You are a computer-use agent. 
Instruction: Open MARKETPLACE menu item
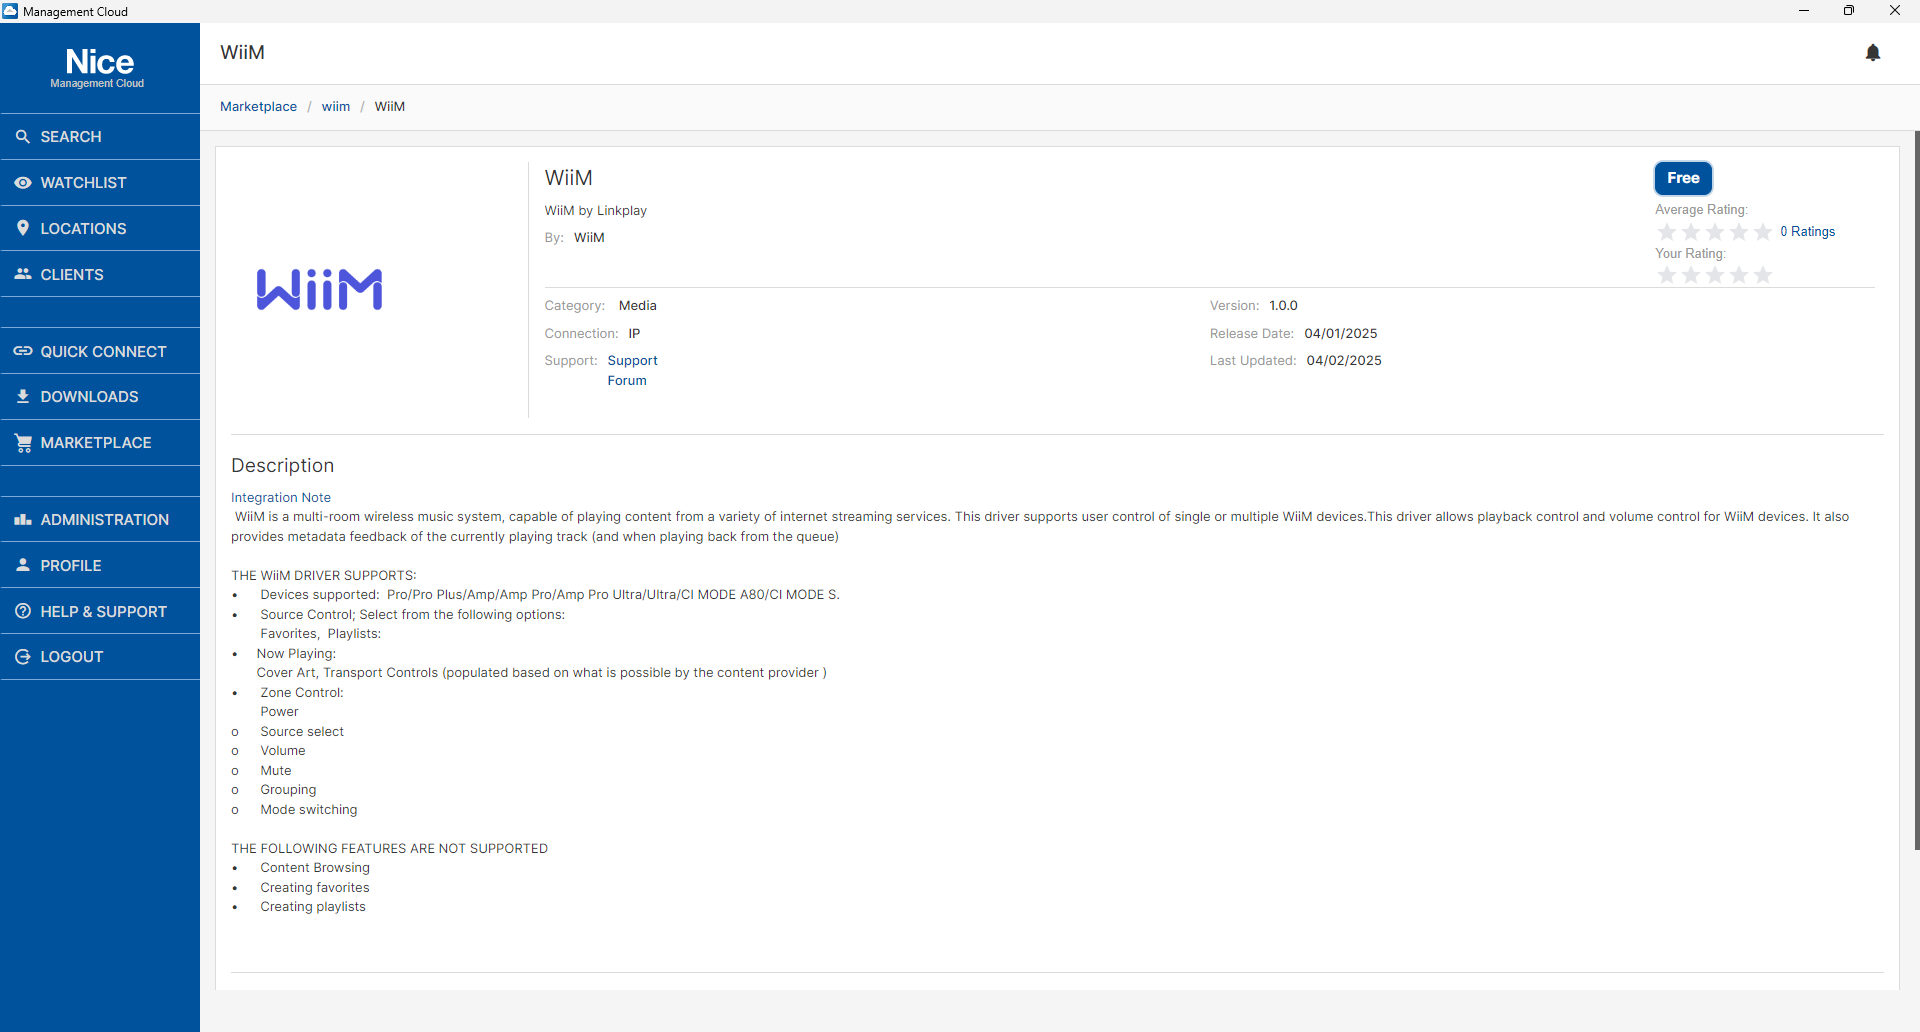click(x=100, y=442)
